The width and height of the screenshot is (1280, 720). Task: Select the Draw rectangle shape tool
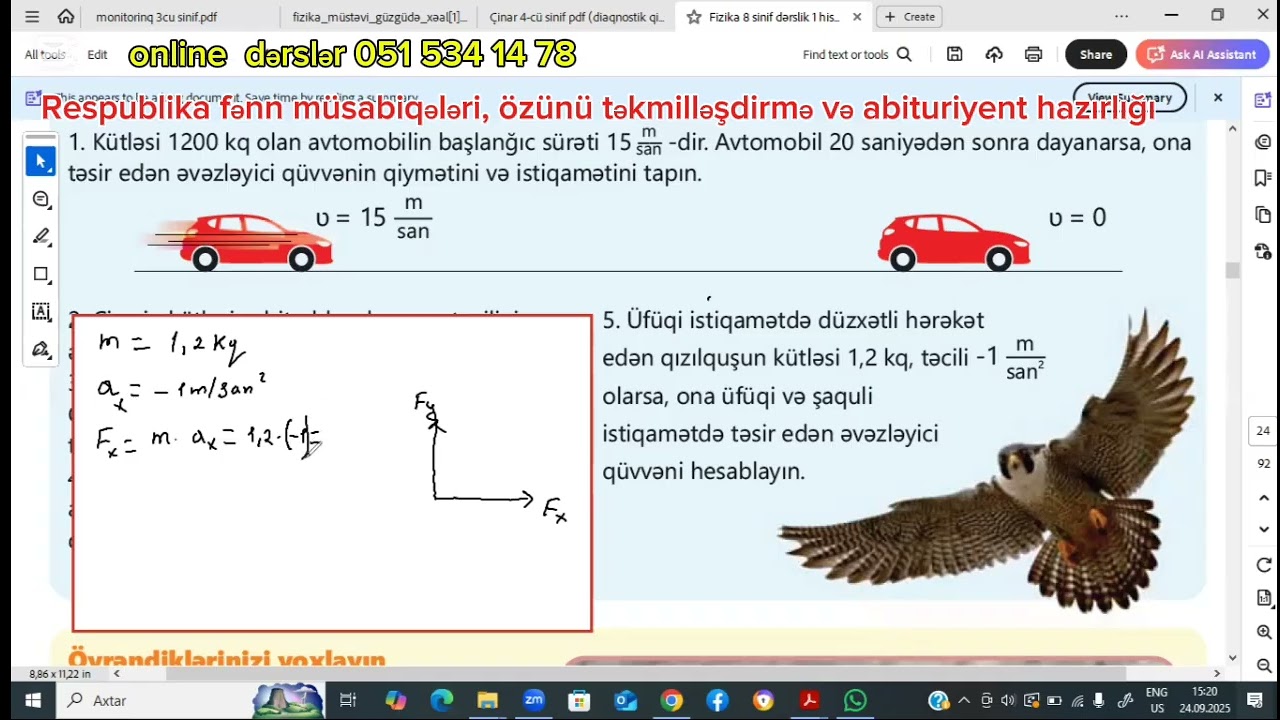pyautogui.click(x=41, y=274)
